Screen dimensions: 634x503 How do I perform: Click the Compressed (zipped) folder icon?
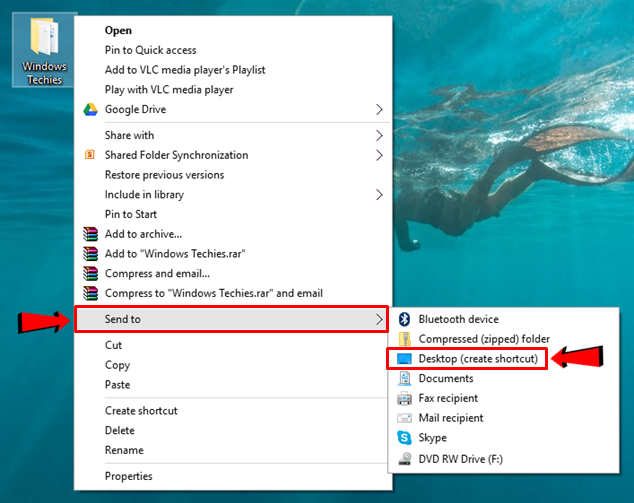(404, 339)
